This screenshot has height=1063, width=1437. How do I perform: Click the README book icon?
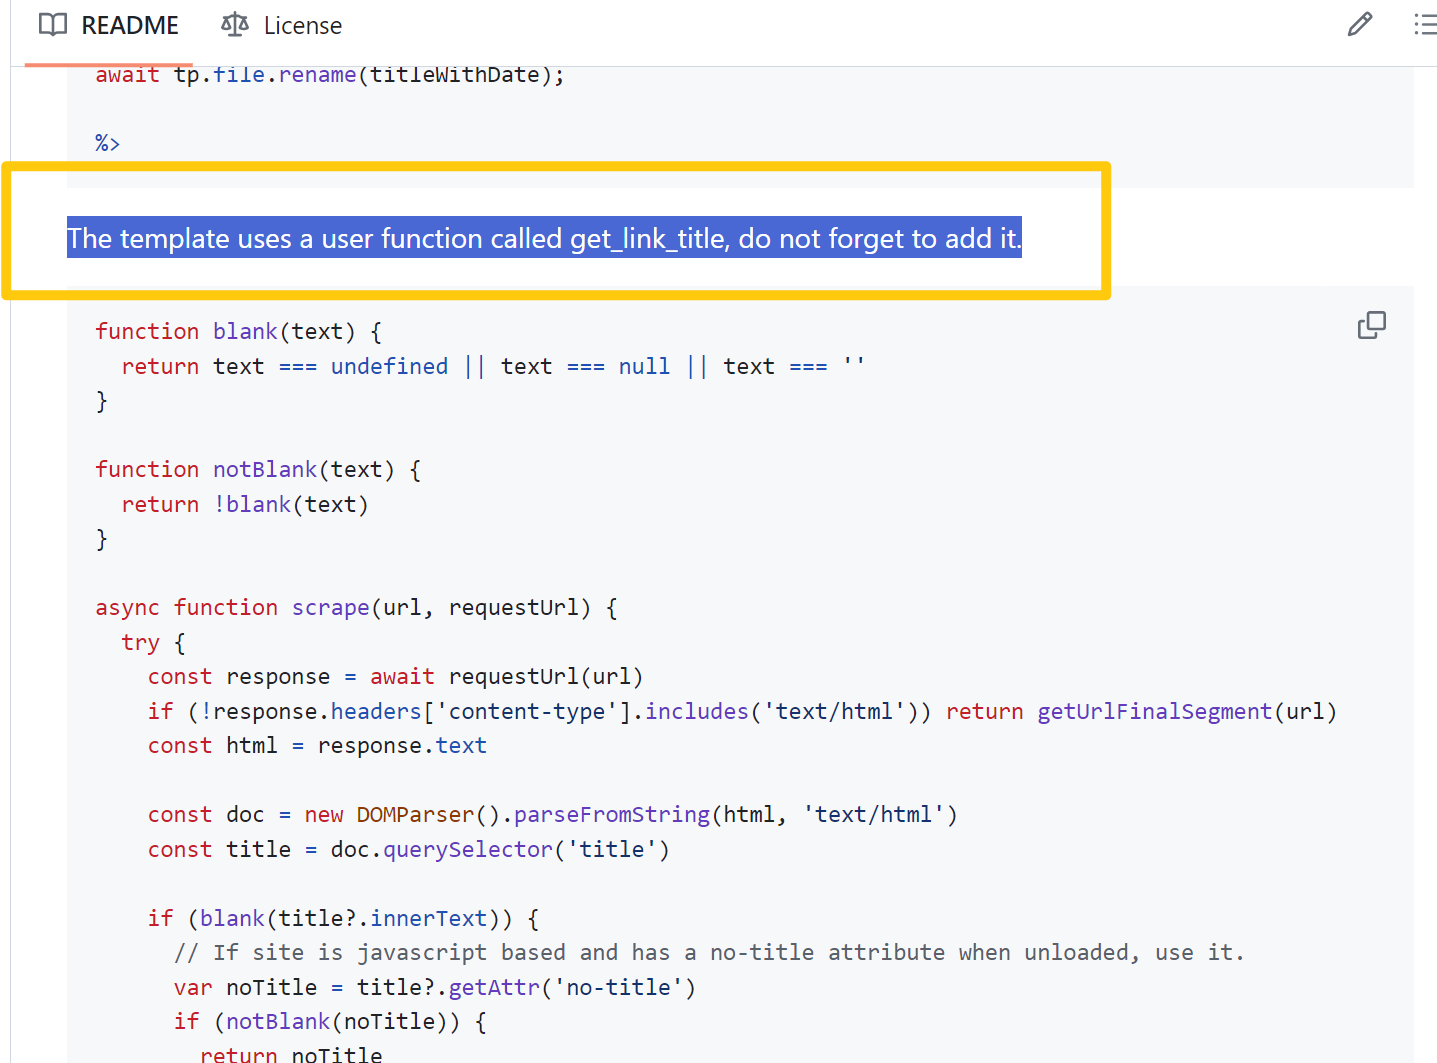coord(53,25)
